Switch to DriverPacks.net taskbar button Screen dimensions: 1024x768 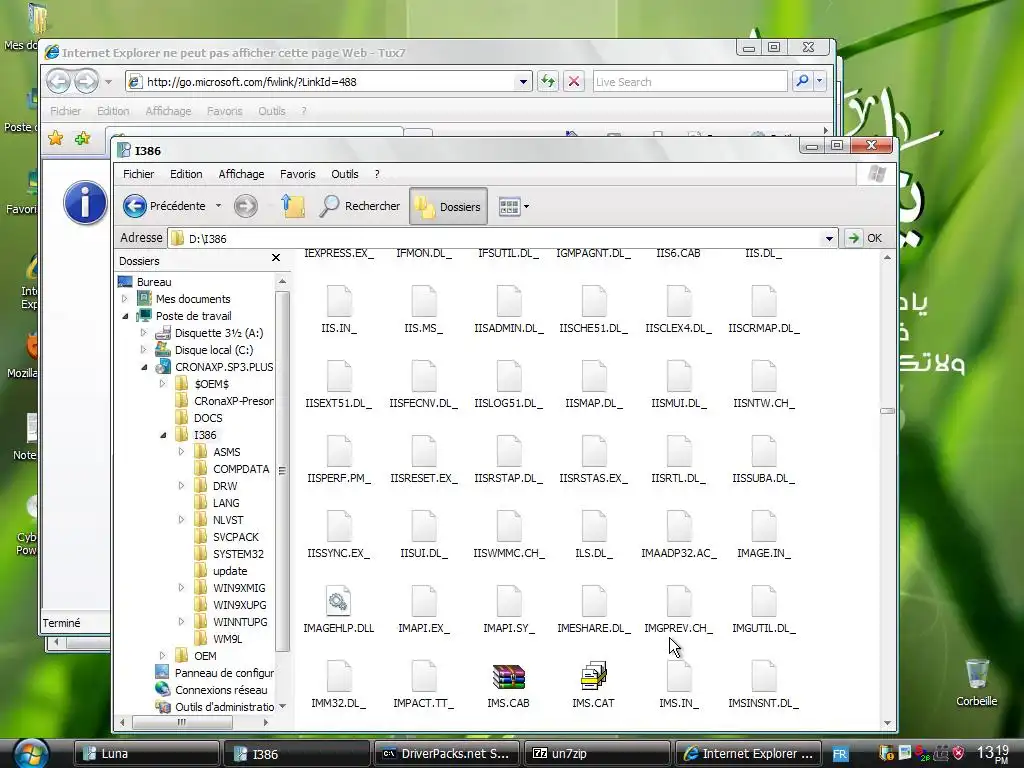point(447,754)
